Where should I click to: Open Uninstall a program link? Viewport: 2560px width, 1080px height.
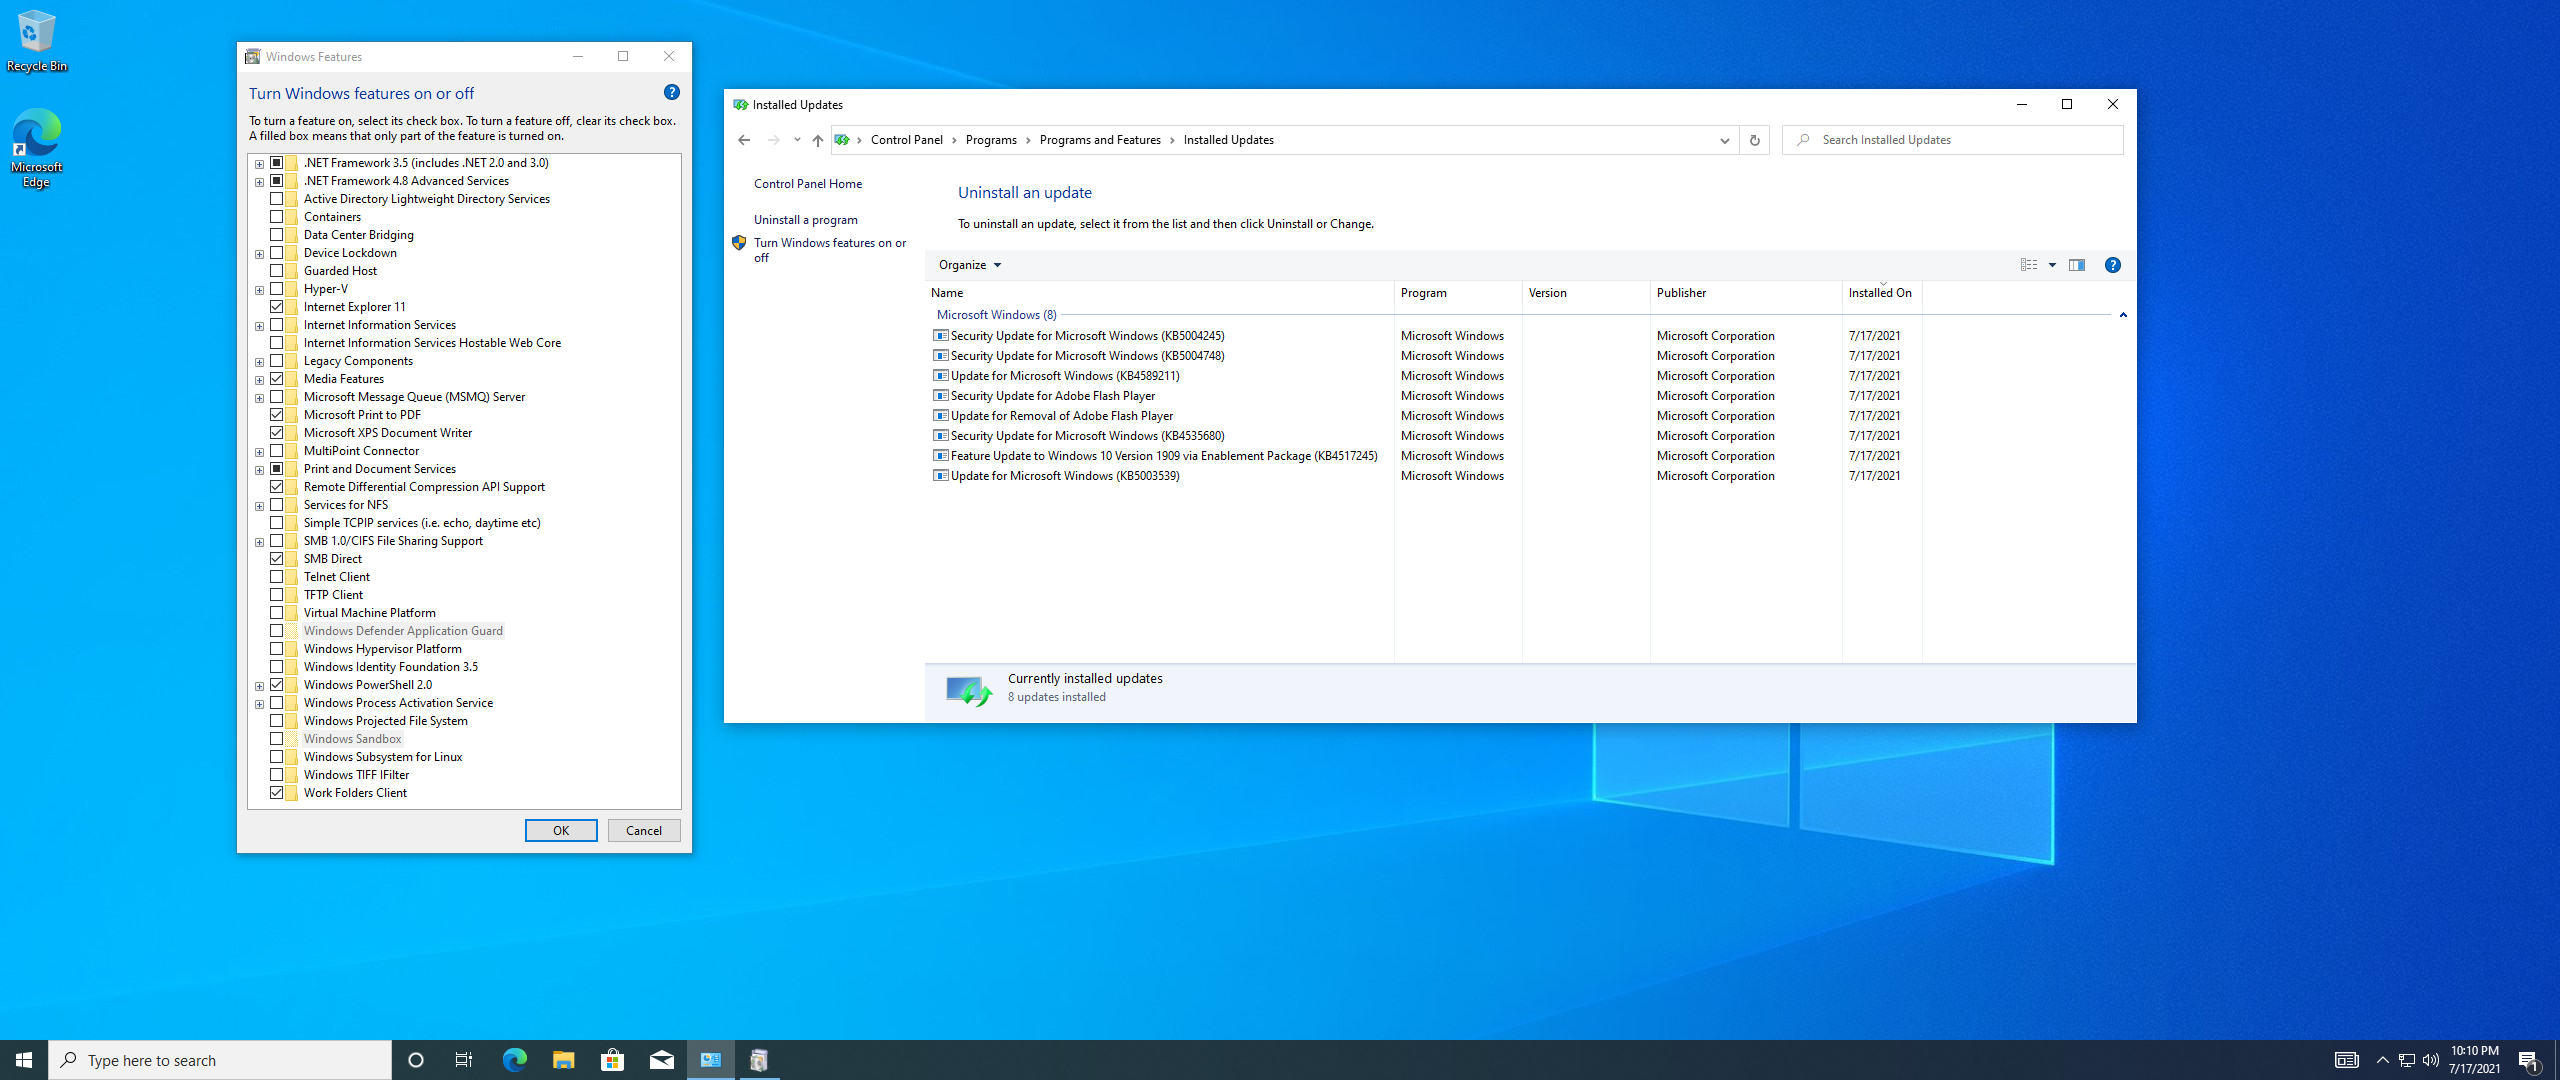pos(806,220)
